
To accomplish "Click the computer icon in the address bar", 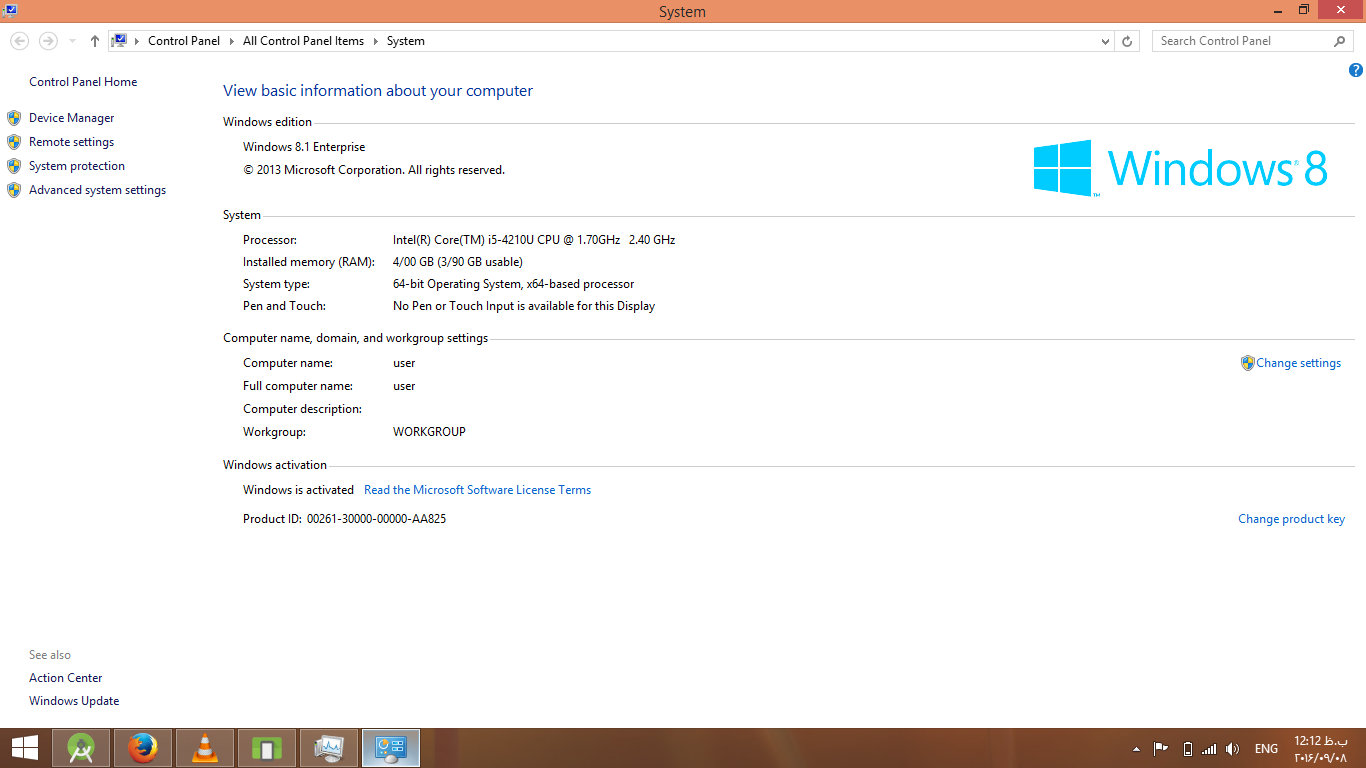I will (119, 41).
